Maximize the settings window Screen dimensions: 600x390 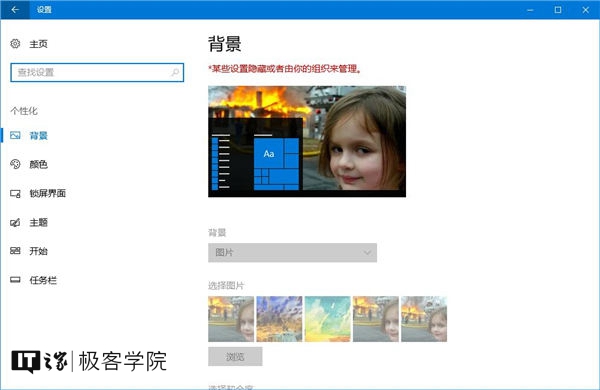click(x=558, y=10)
